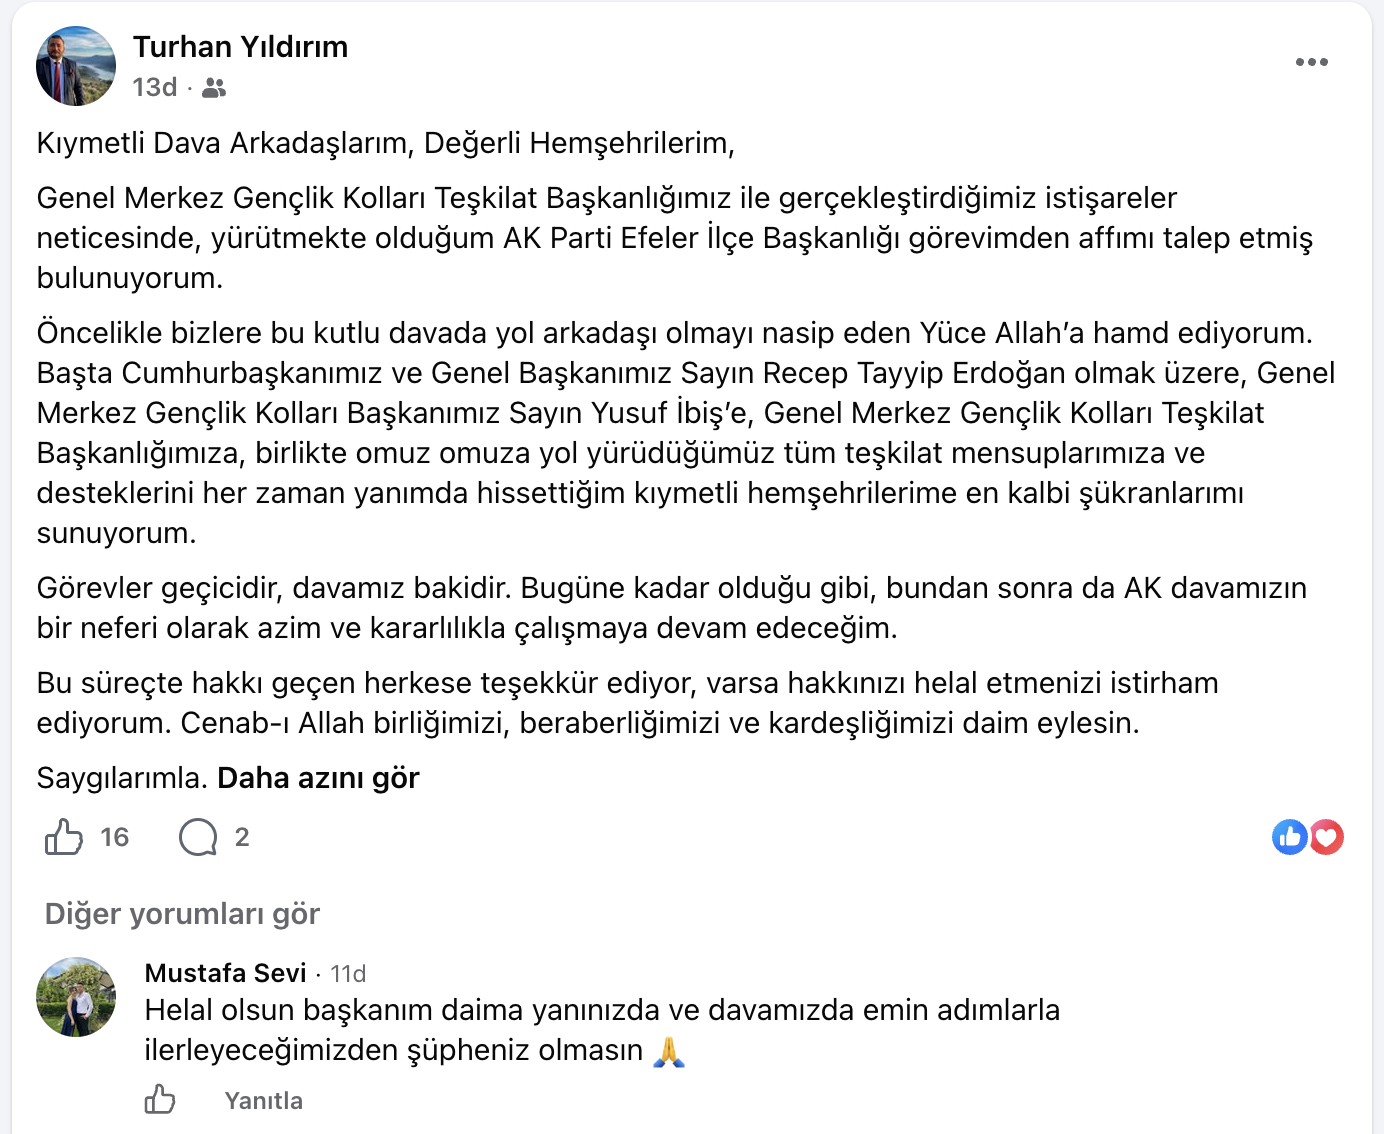Image resolution: width=1384 pixels, height=1134 pixels.
Task: Open Turhan Yıldırım's profile picture
Action: coord(76,66)
